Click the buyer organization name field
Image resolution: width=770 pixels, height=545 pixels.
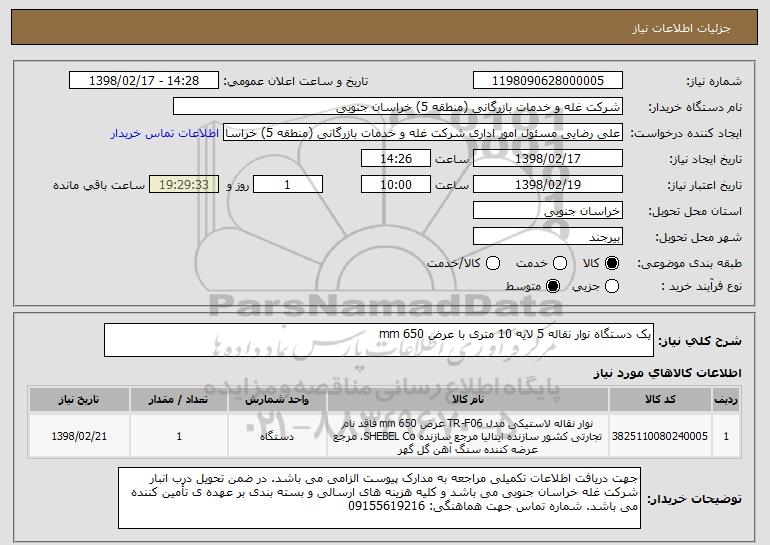(398, 107)
